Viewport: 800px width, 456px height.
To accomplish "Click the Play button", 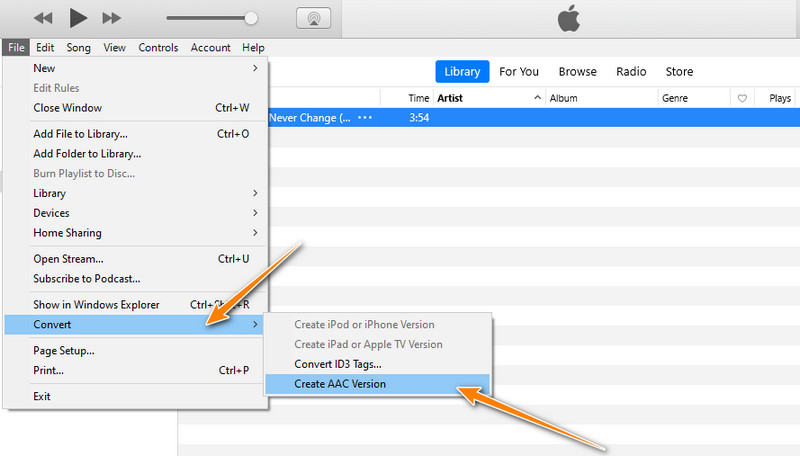I will coord(78,18).
